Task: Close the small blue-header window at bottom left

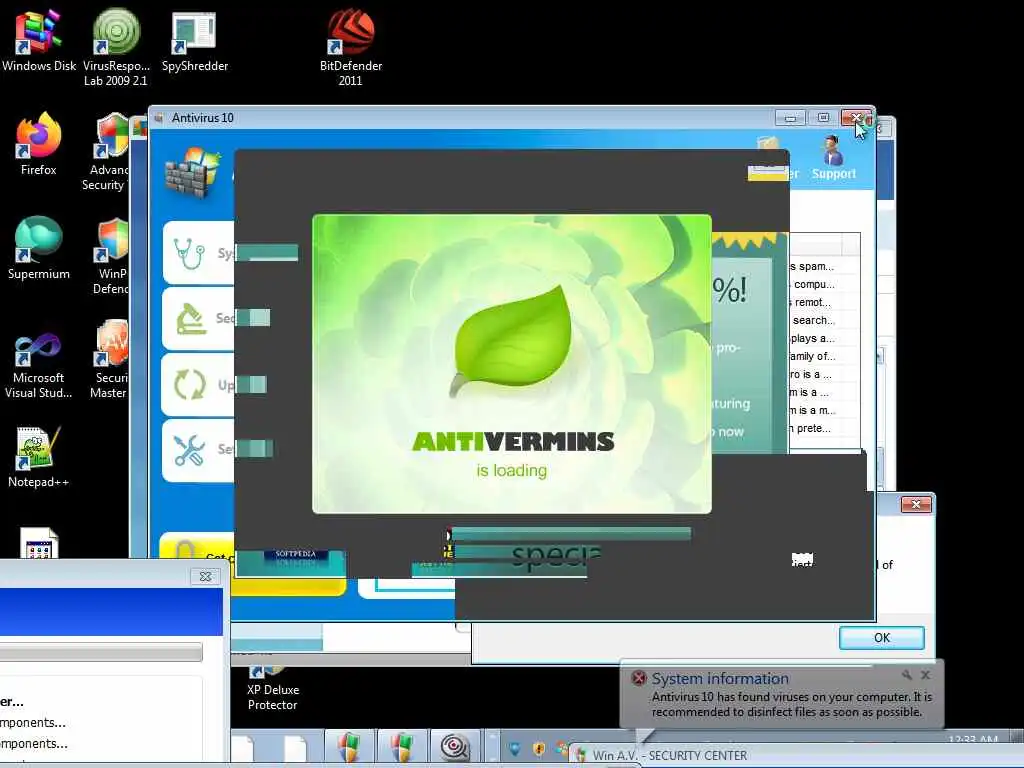Action: (x=205, y=576)
